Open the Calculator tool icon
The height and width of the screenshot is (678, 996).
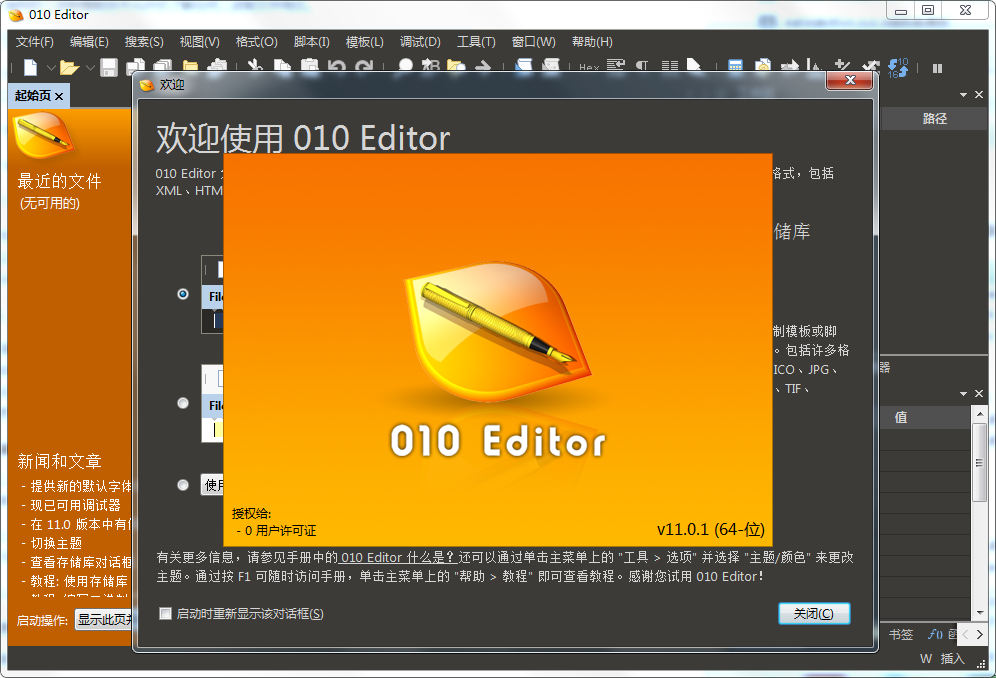click(735, 68)
